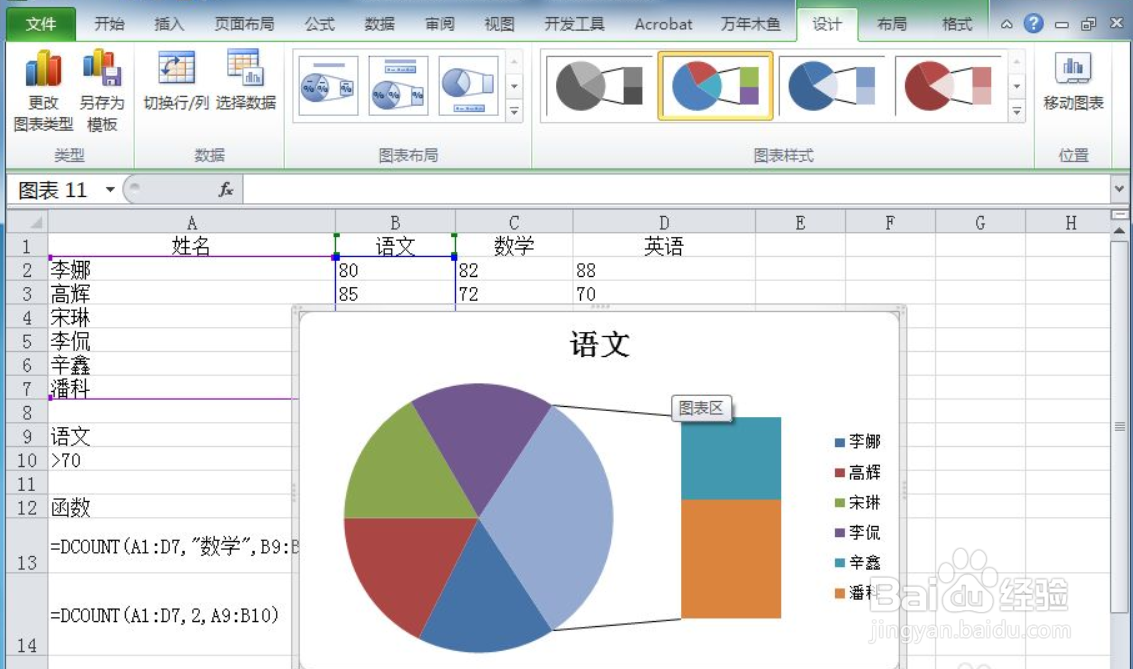Select the currently highlighted colorful chart style
Viewport: 1133px width, 669px height.
tap(713, 85)
